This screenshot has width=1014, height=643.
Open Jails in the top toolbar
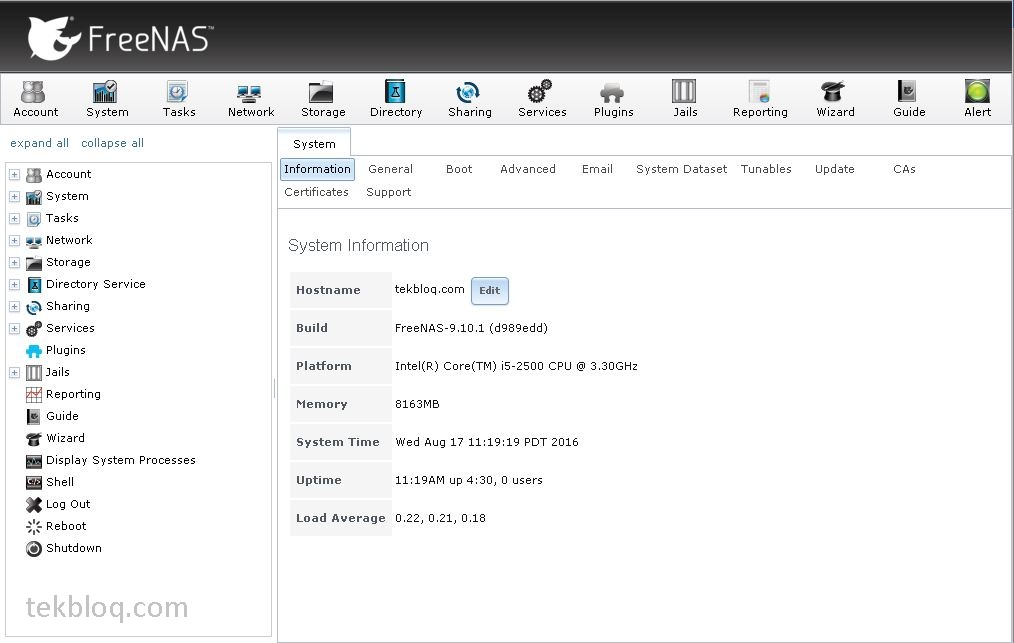coord(685,99)
